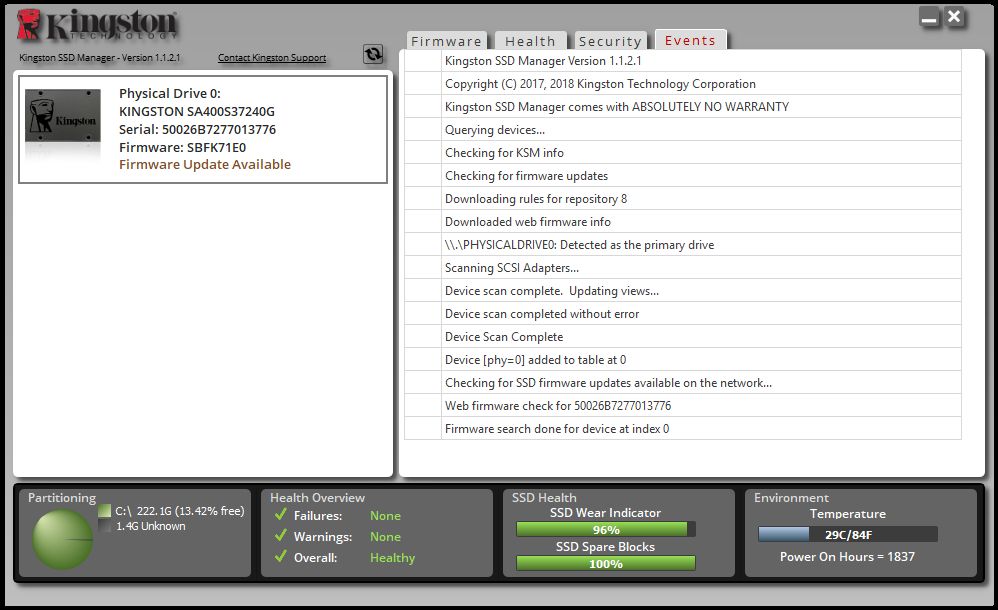Click the C:\ 222.1G (13.42% free) label
The width and height of the screenshot is (998, 610).
pyautogui.click(x=179, y=511)
